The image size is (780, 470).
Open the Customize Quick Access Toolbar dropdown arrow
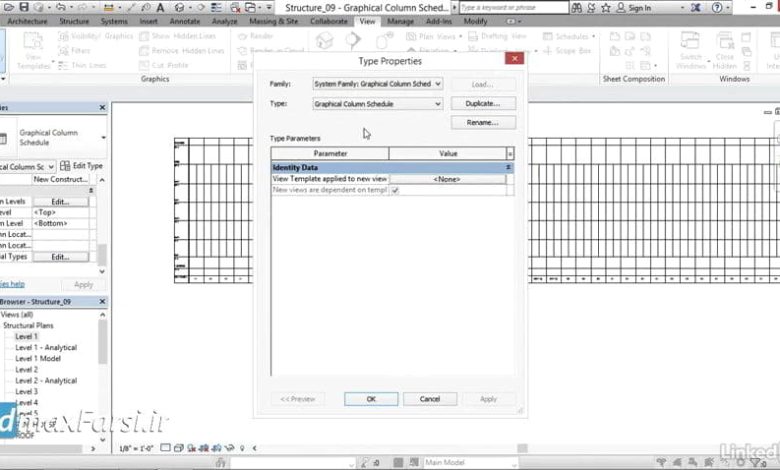[269, 7]
